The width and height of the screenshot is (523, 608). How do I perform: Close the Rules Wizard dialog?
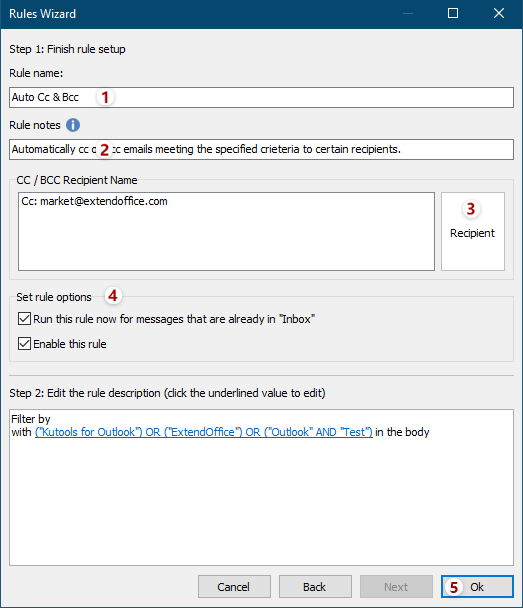click(x=499, y=14)
